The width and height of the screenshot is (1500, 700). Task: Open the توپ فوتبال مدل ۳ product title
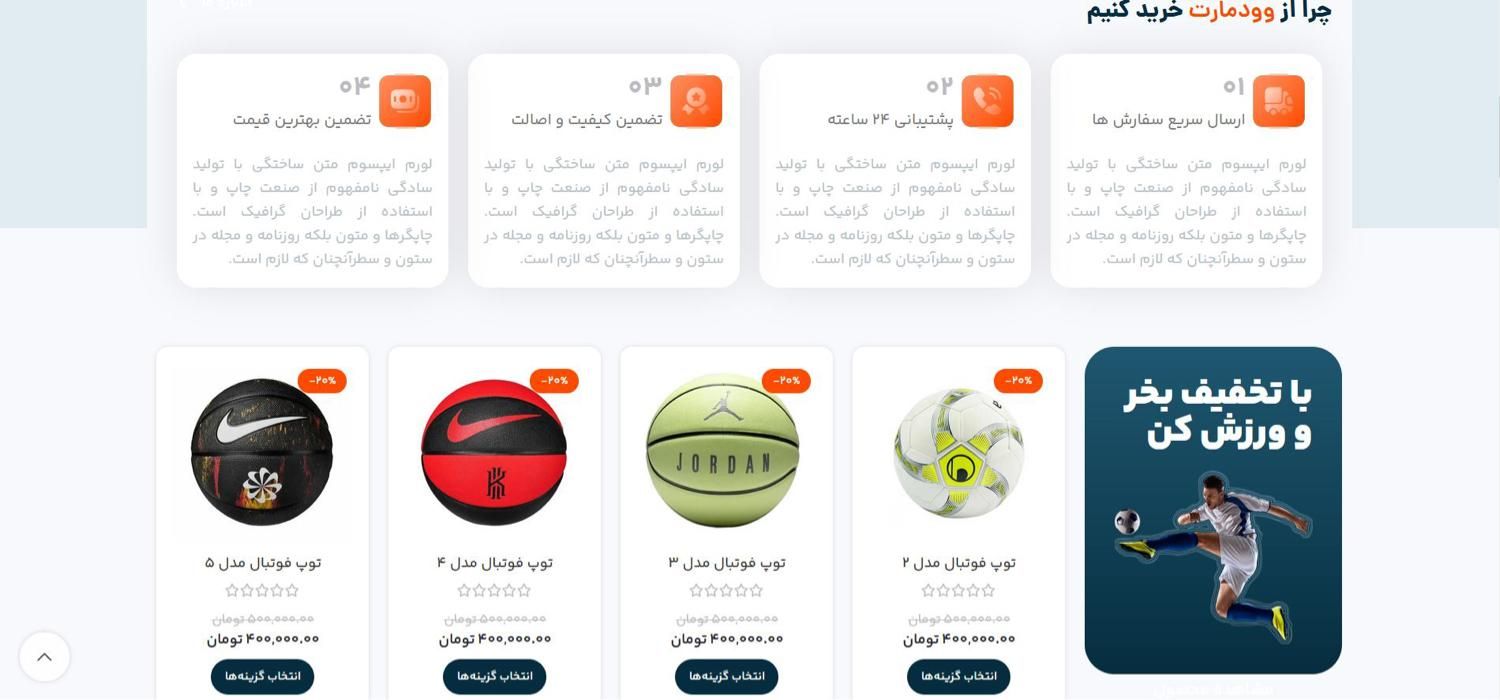727,563
